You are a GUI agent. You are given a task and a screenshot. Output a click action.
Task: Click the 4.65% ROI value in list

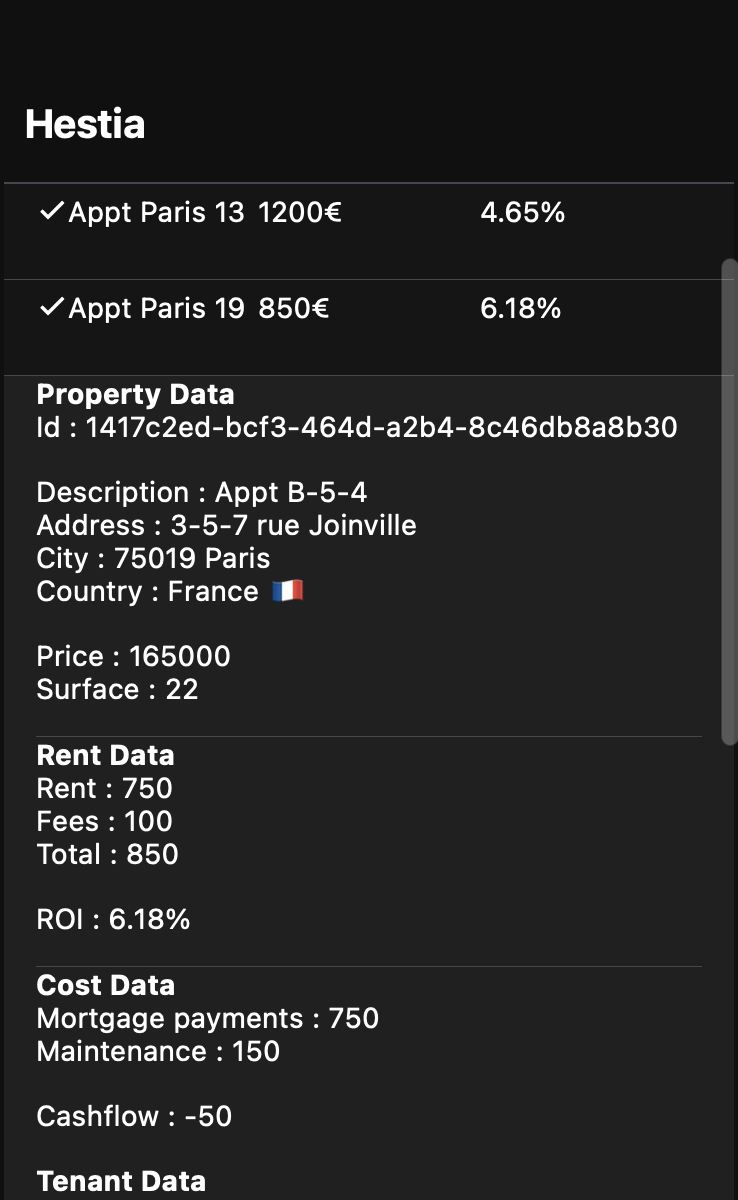click(522, 212)
